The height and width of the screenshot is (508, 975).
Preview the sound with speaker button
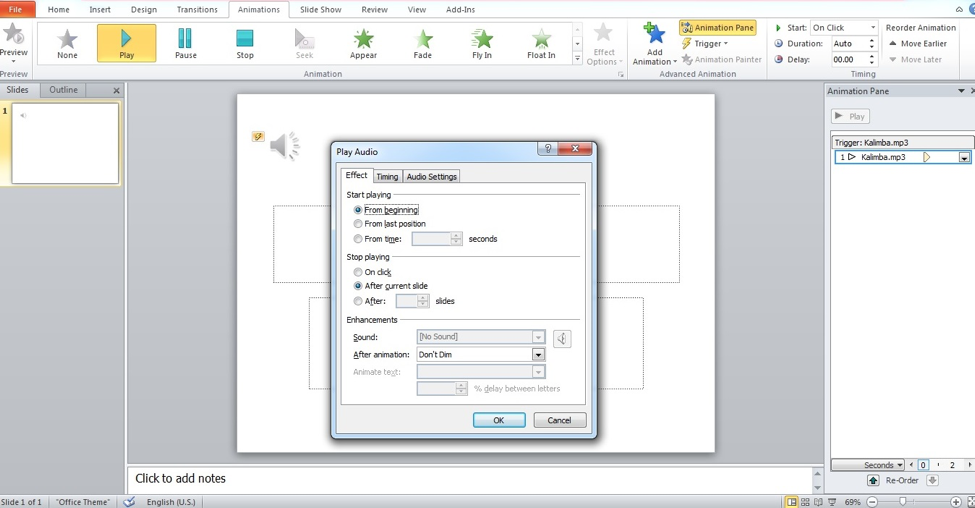(561, 338)
